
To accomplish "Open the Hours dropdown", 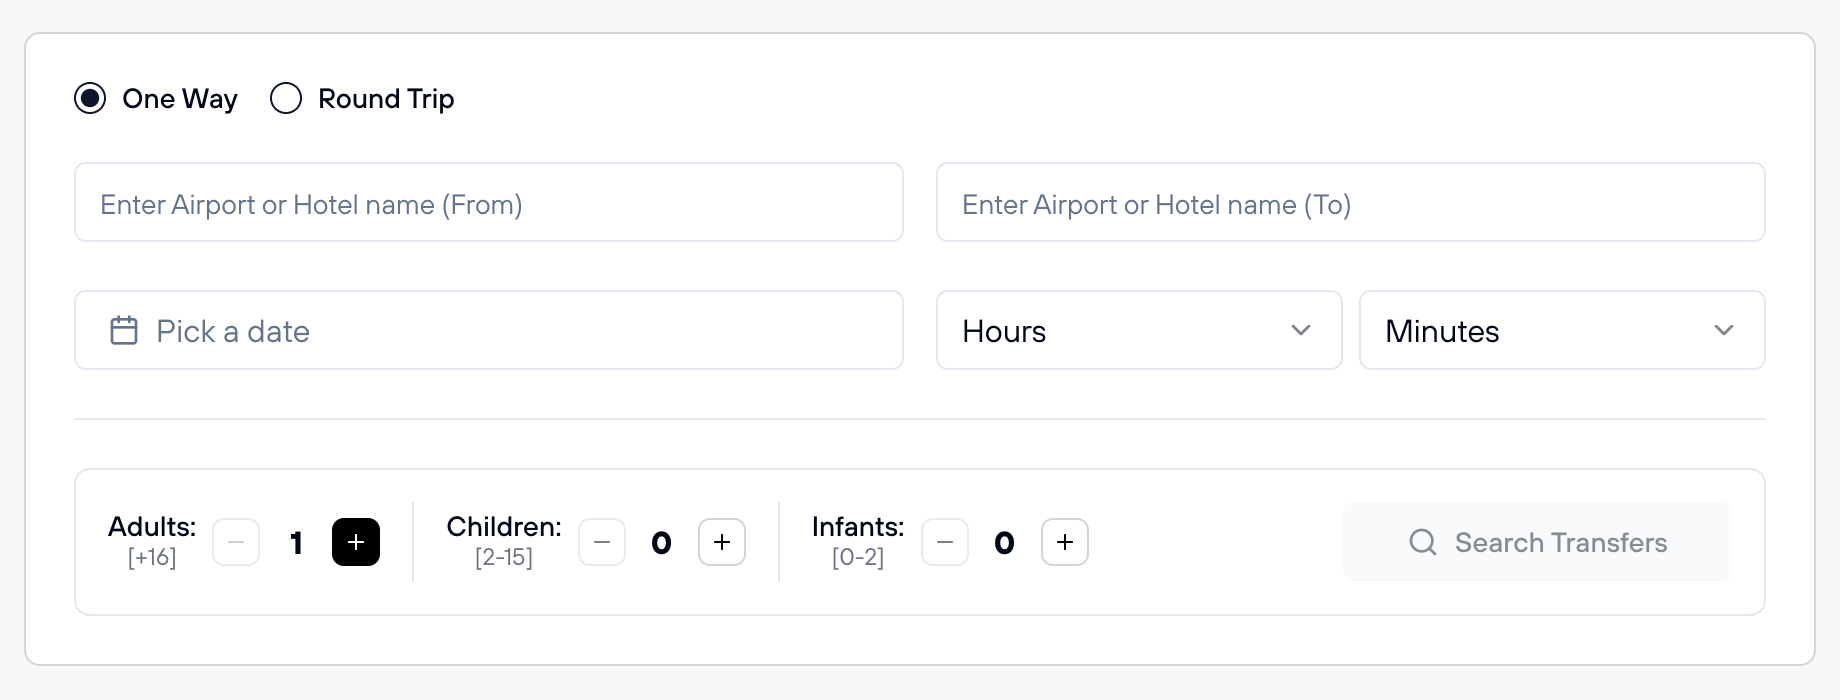I will 1138,330.
